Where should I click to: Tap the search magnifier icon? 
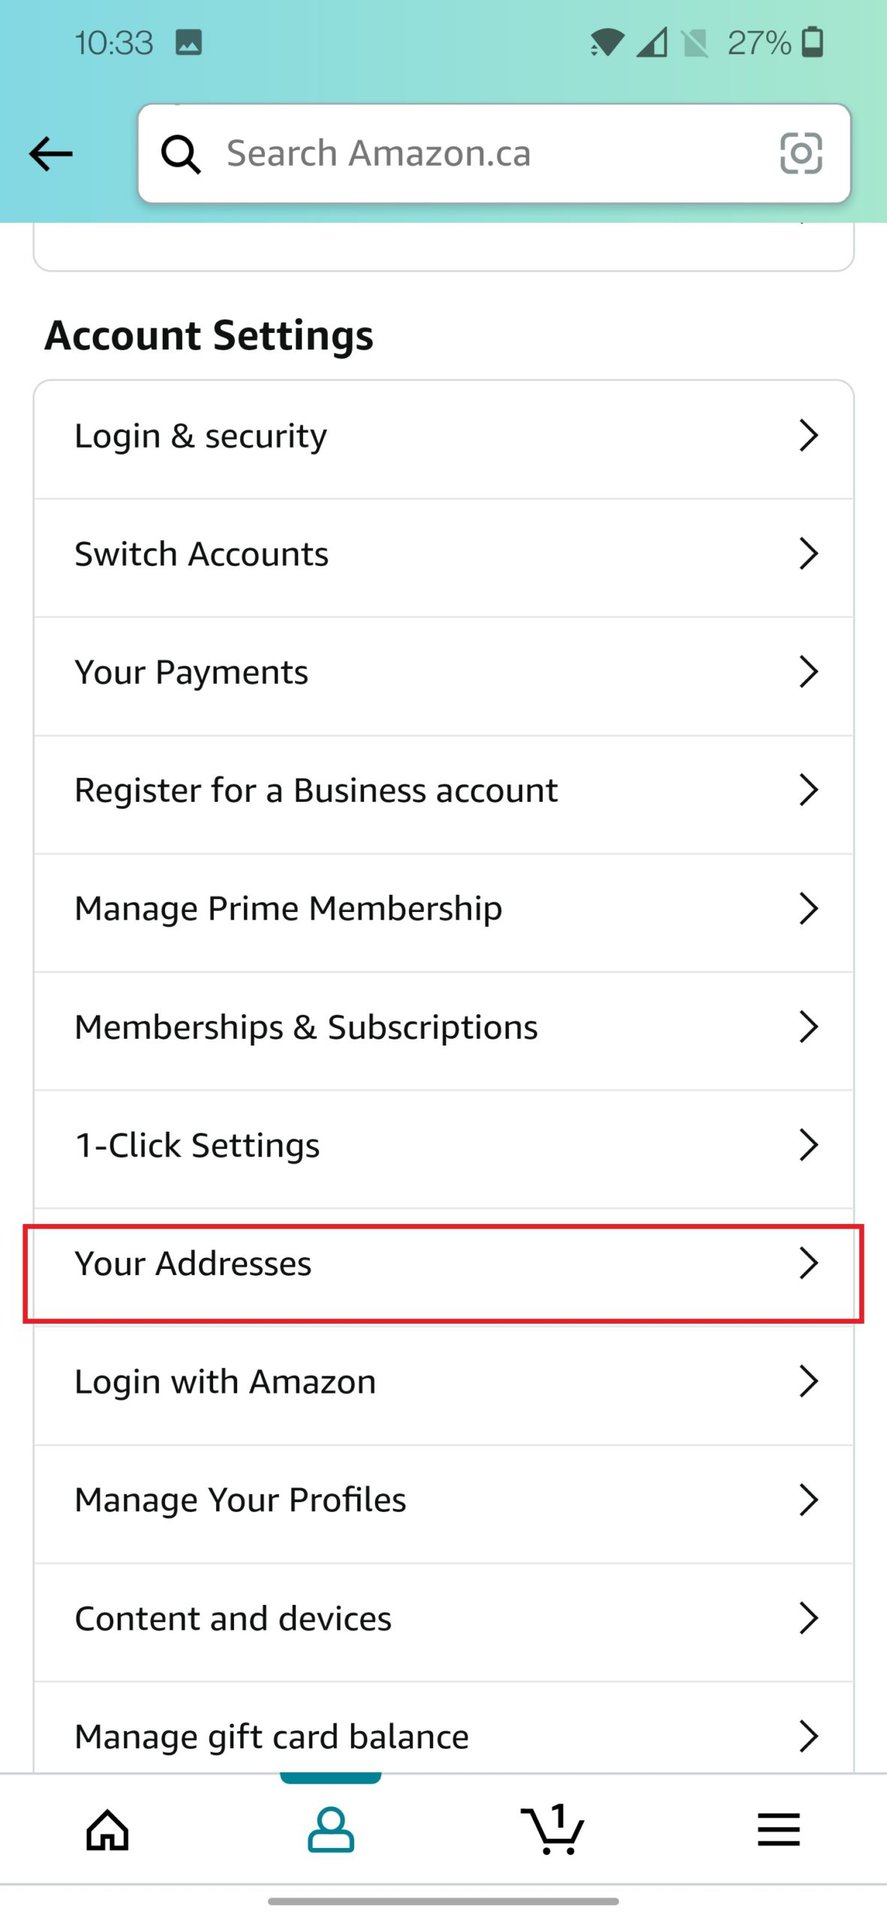pos(181,154)
